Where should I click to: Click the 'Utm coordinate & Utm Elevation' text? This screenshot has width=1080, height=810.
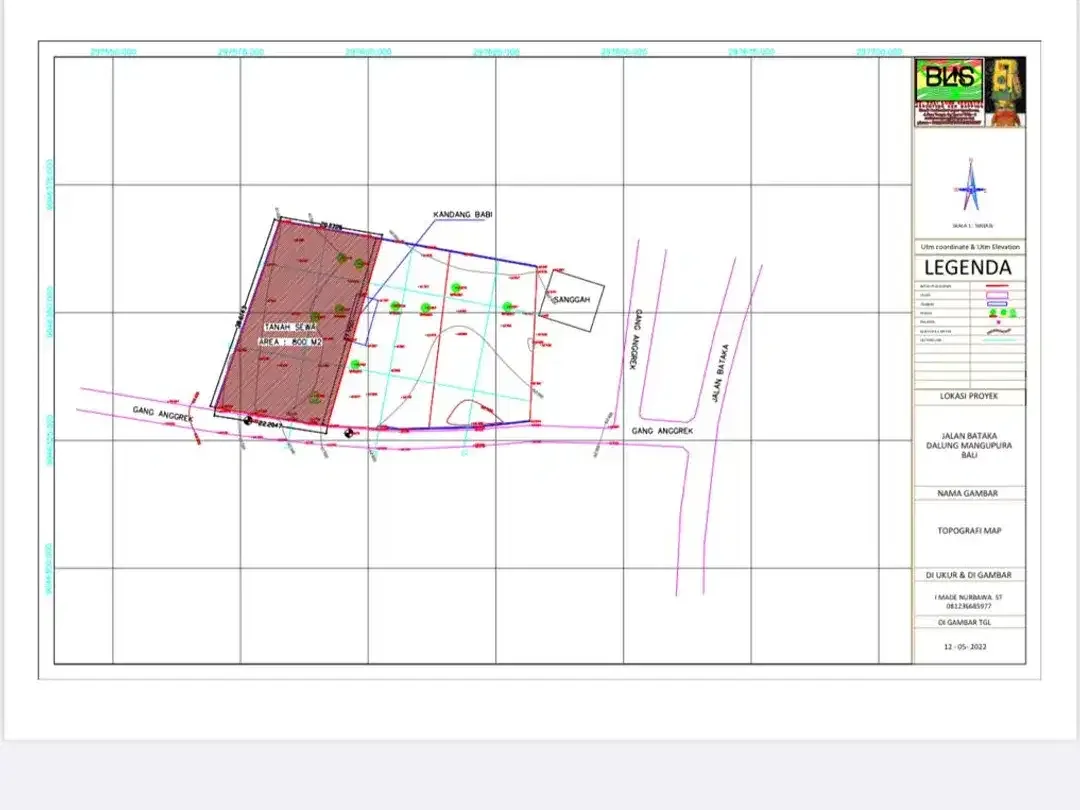[970, 247]
